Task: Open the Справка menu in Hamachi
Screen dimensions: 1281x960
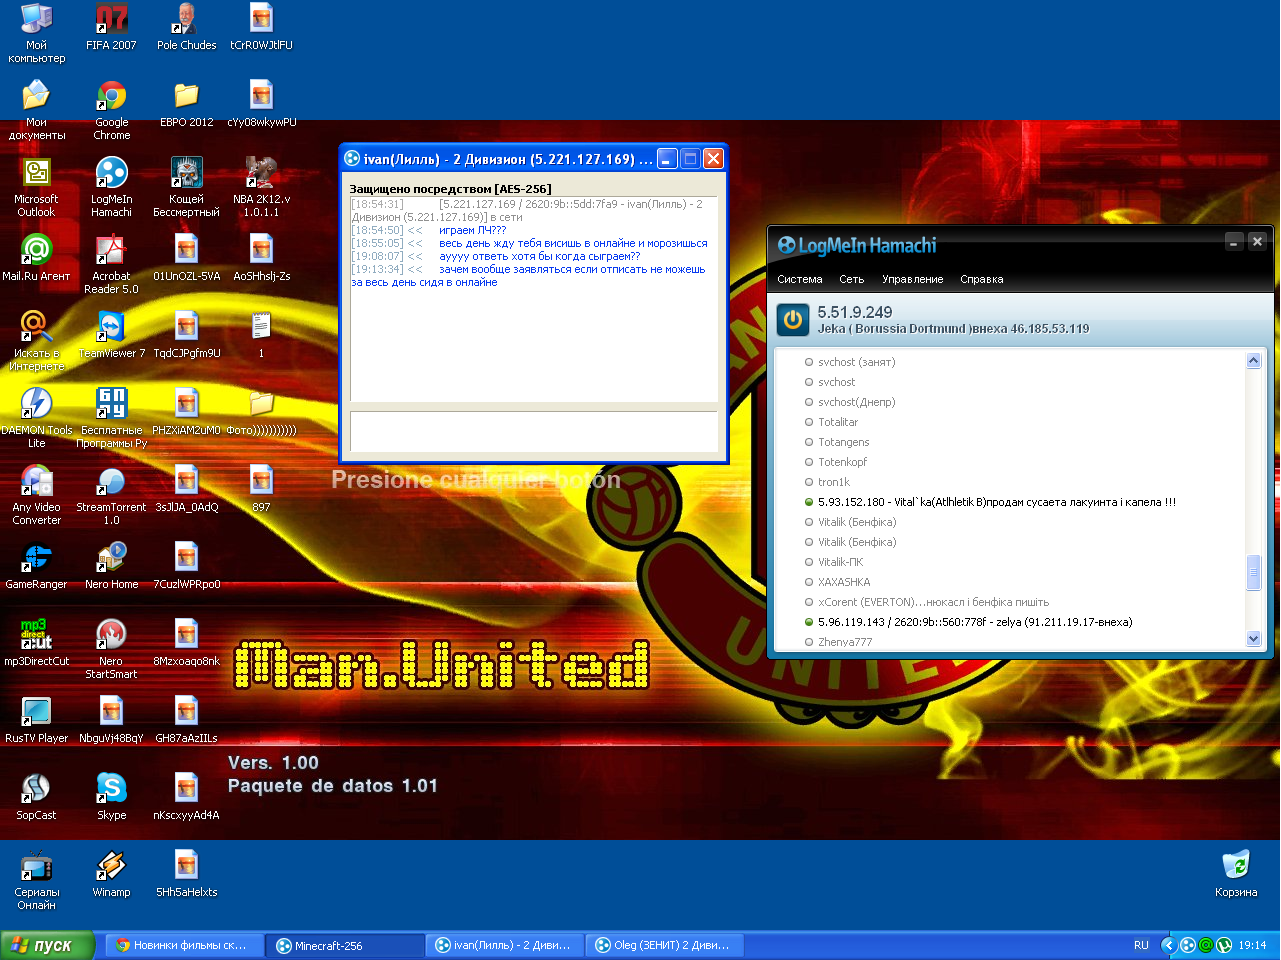Action: [982, 279]
